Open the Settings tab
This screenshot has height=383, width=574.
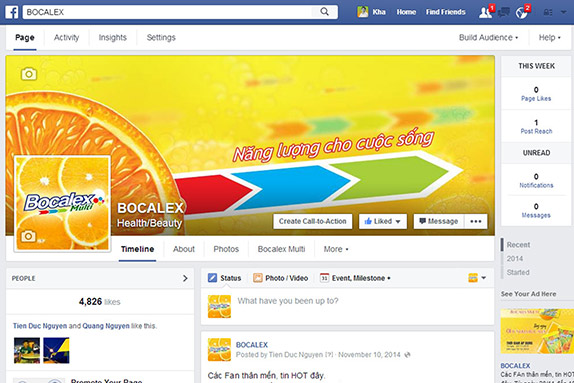point(161,37)
